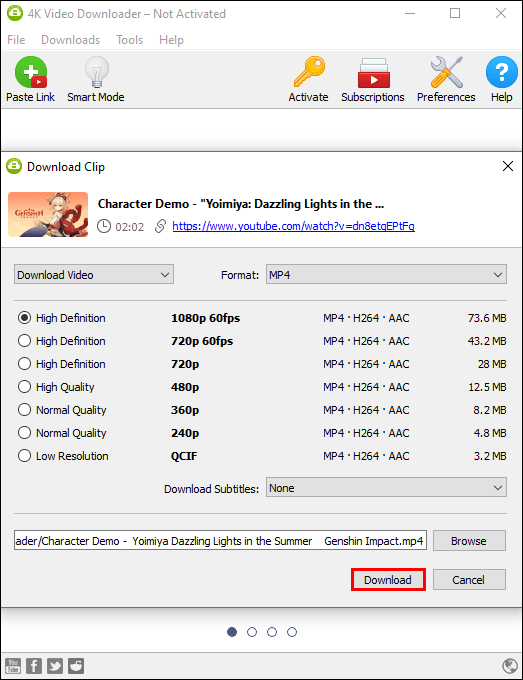Choose the QCIF Low Resolution option
This screenshot has width=523, height=680.
point(25,456)
